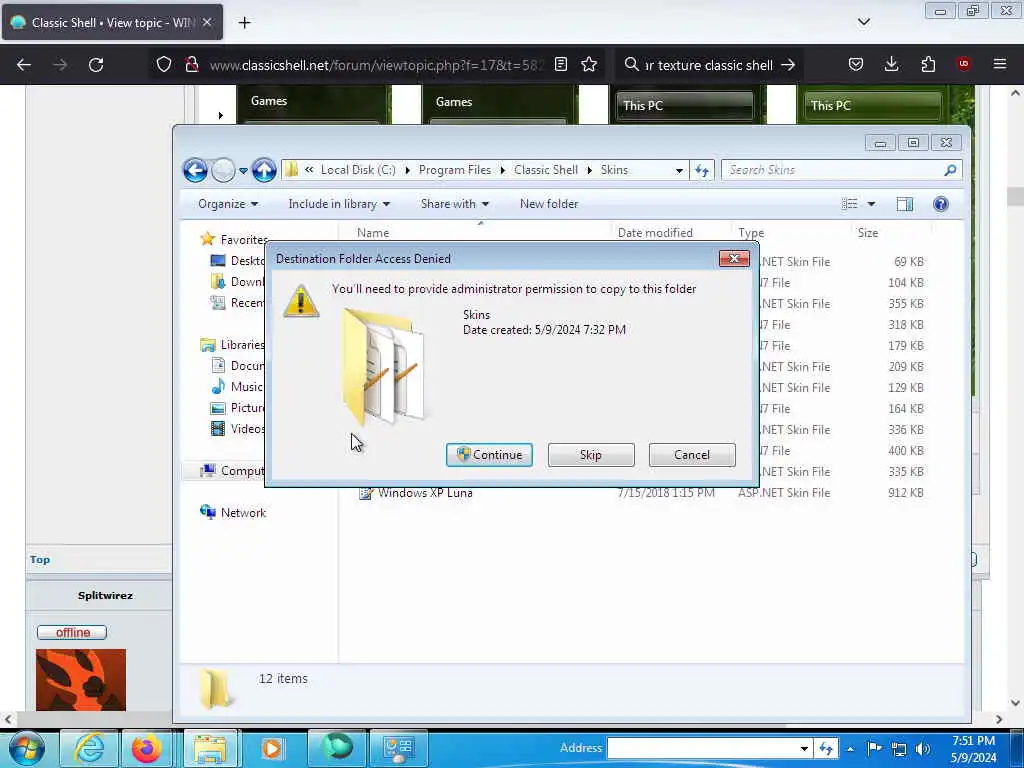This screenshot has width=1024, height=768.
Task: Open Libraries in the navigation pane
Action: 232,345
